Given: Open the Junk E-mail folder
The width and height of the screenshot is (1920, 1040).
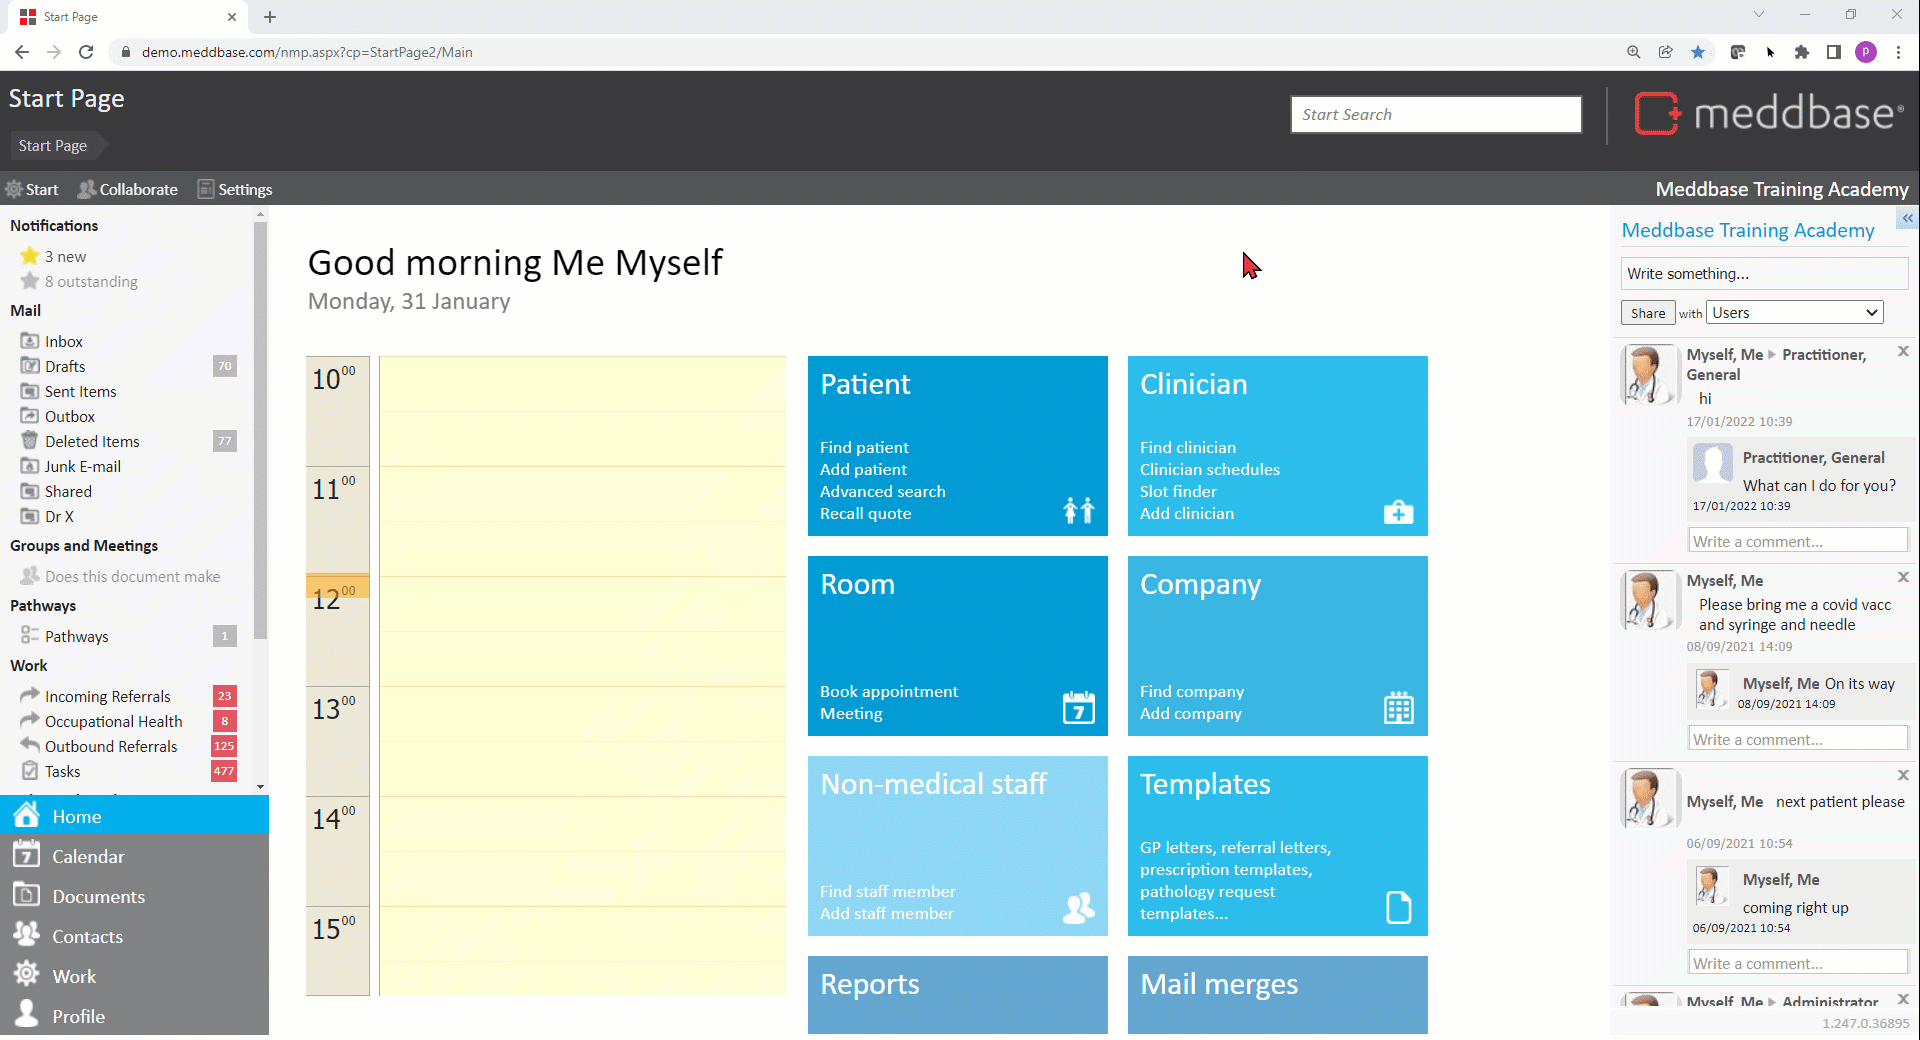Looking at the screenshot, I should (82, 466).
